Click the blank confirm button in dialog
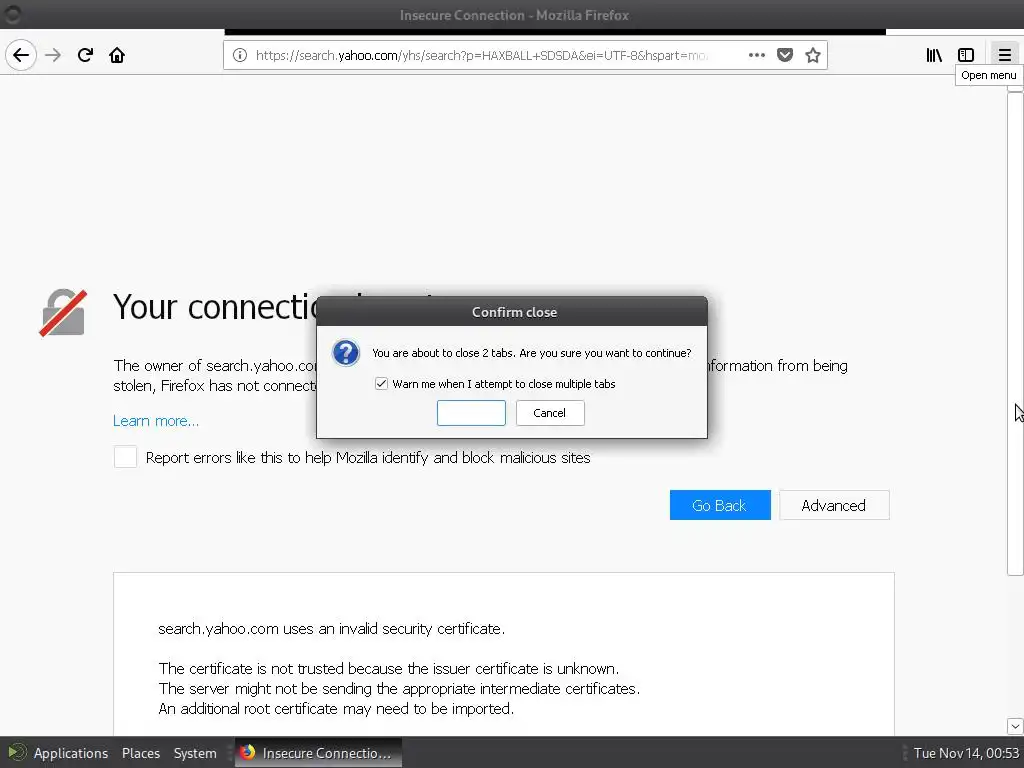This screenshot has height=768, width=1024. 471,413
